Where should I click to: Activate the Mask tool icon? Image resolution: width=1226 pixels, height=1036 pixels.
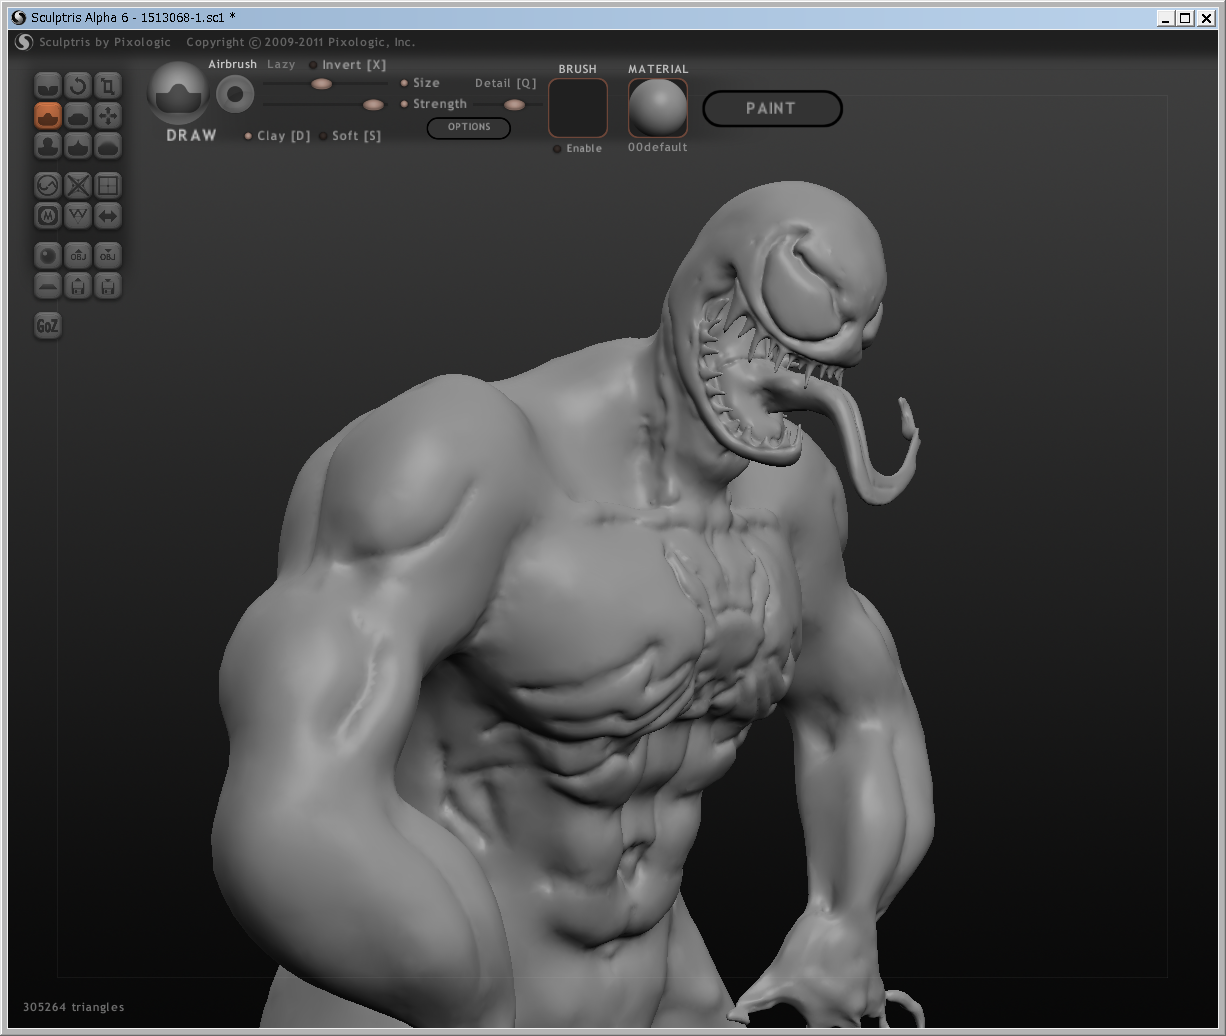click(48, 215)
